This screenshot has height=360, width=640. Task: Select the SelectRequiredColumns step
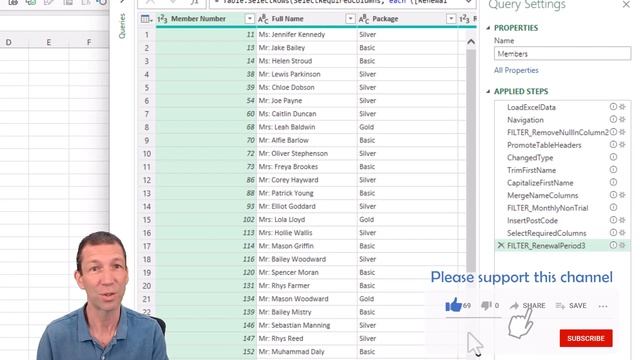pyautogui.click(x=547, y=233)
